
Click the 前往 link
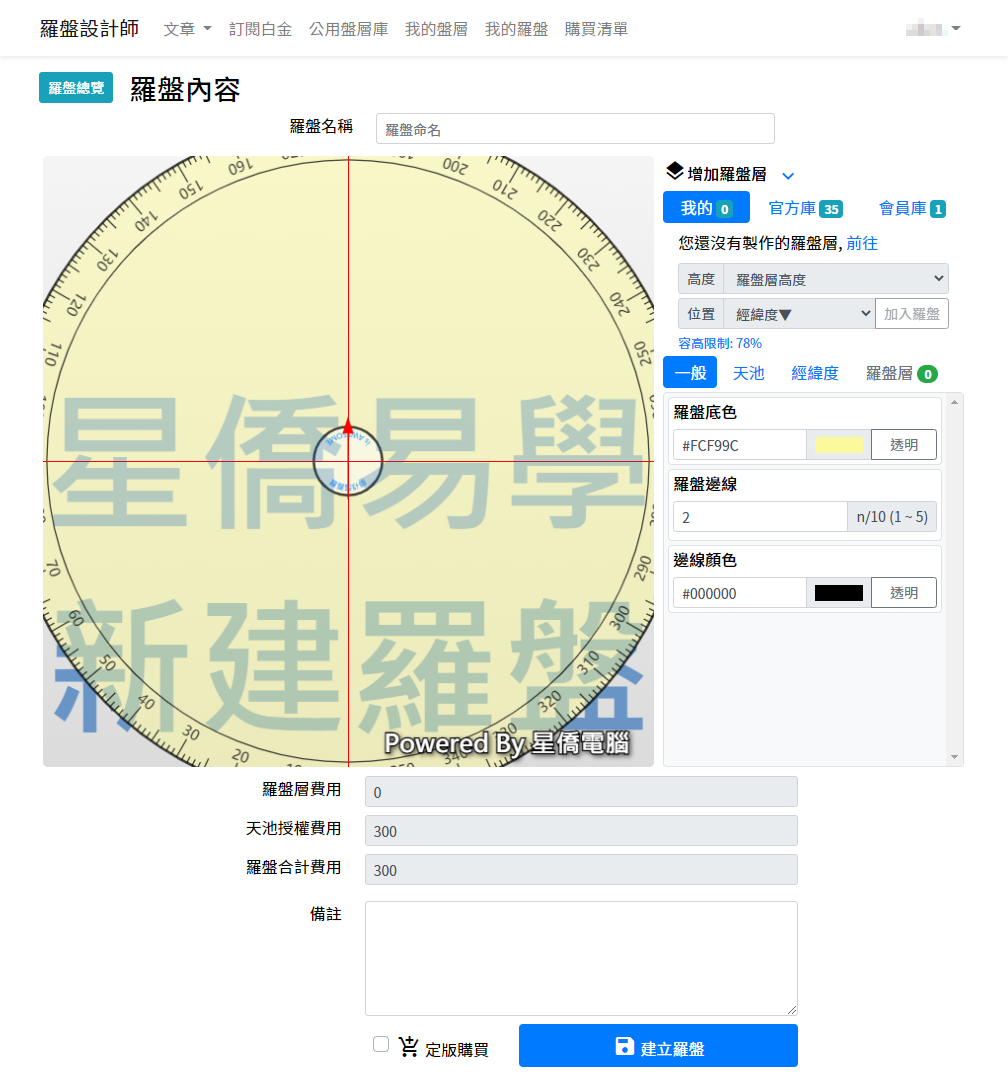[862, 243]
